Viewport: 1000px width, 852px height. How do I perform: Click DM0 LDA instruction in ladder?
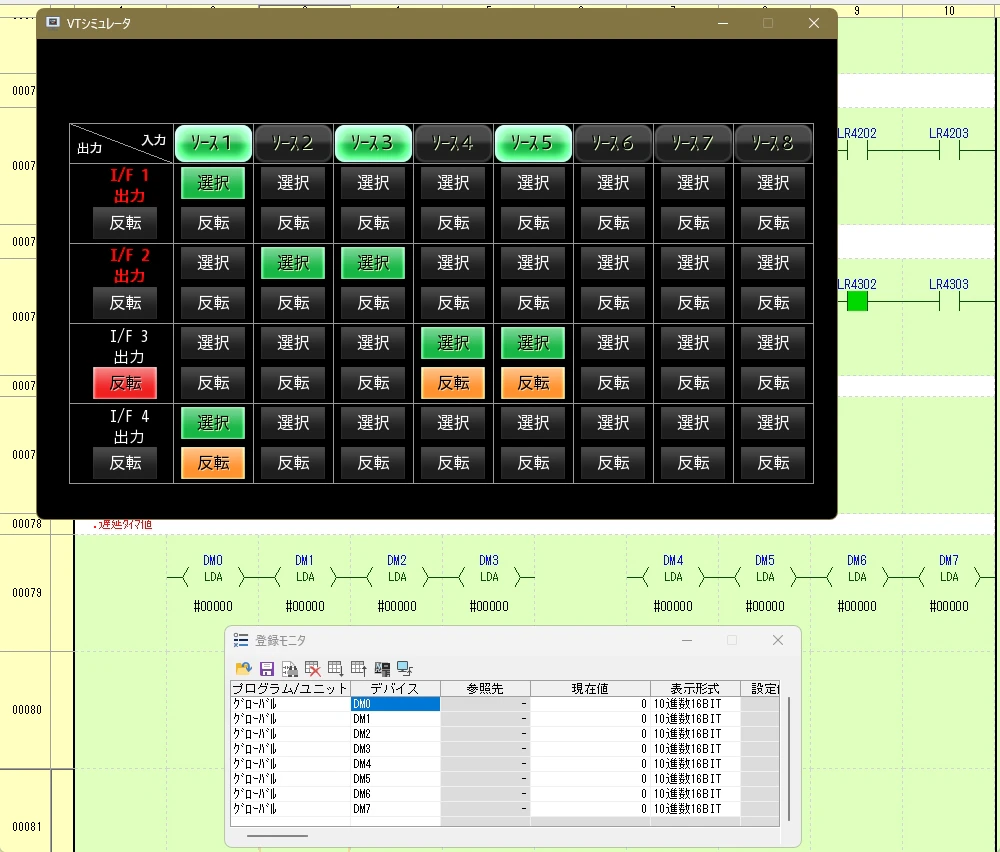click(213, 577)
